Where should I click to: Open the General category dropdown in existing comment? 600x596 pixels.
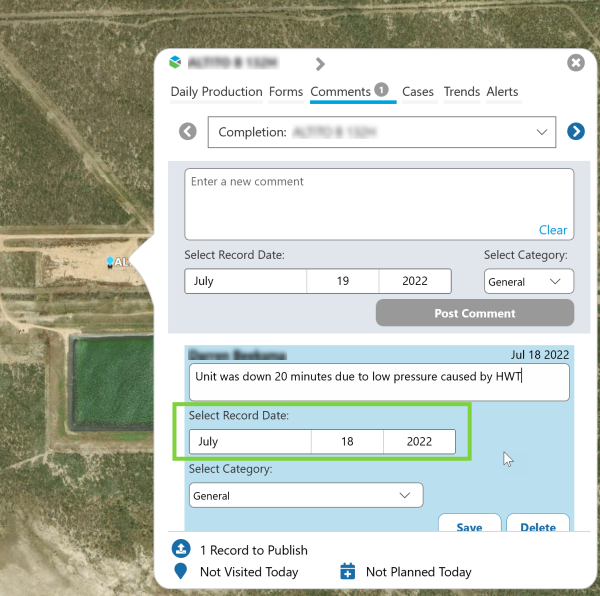pyautogui.click(x=306, y=495)
